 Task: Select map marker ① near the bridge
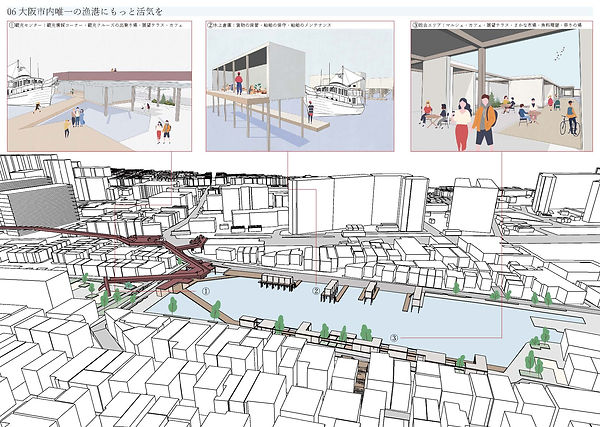[x=206, y=292]
